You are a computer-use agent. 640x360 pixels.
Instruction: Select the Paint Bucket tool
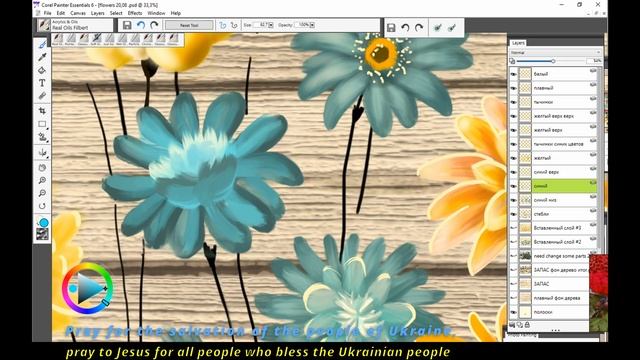42,70
